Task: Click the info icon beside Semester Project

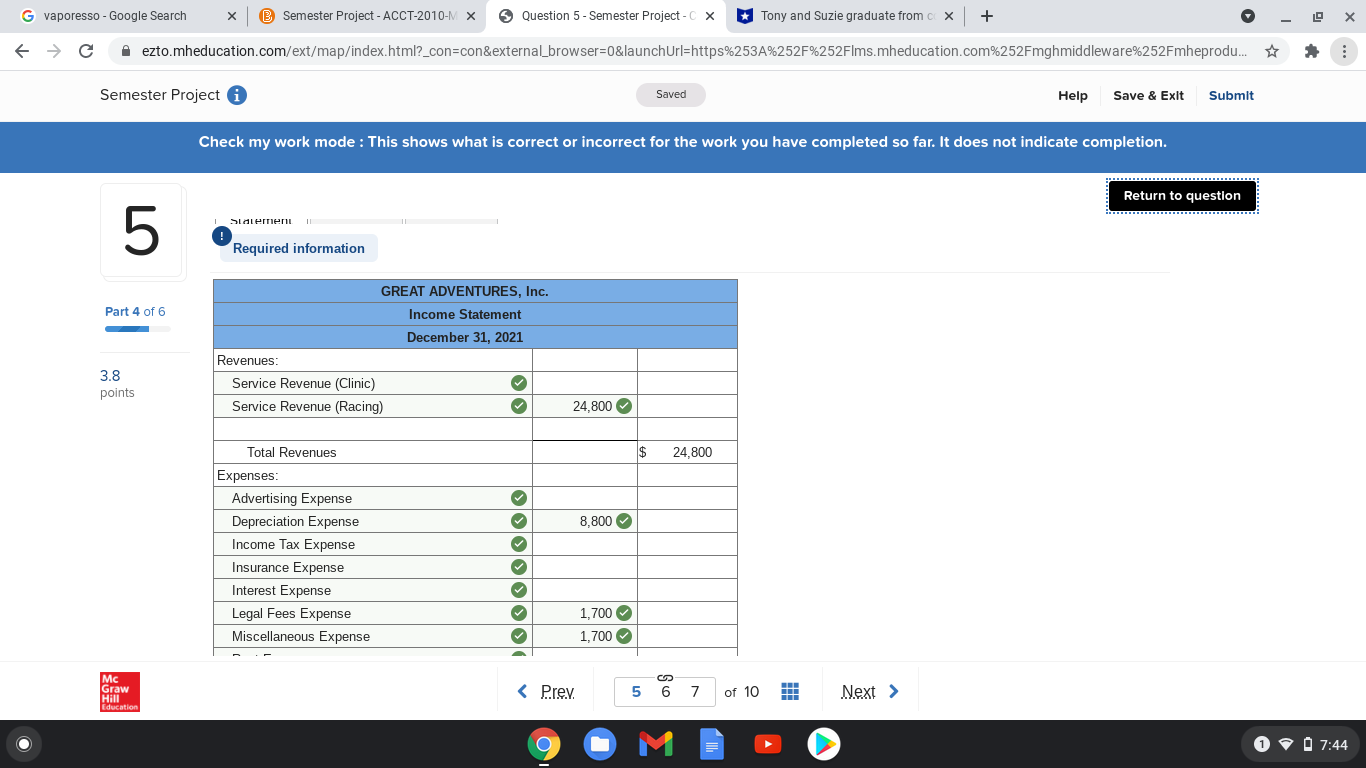Action: pos(237,95)
